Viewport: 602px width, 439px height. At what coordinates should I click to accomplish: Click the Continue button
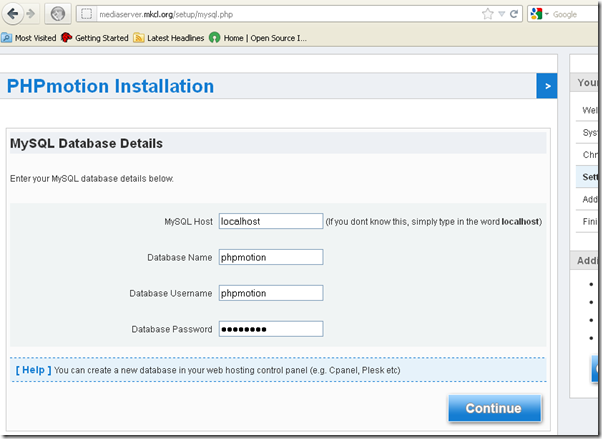click(x=495, y=408)
